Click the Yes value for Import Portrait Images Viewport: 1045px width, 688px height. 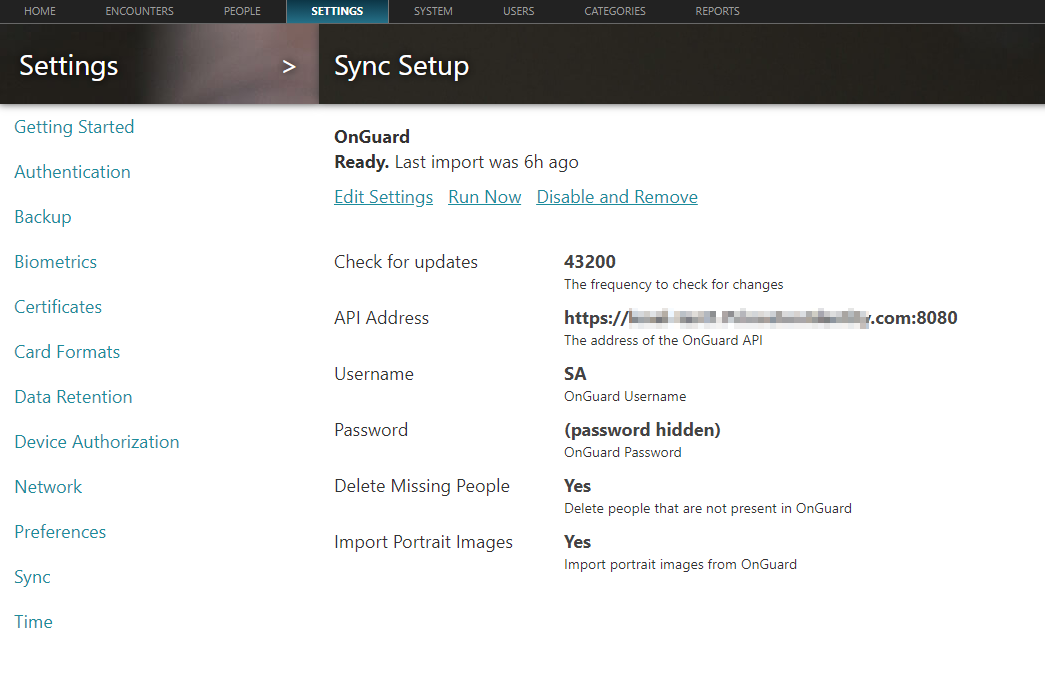[577, 542]
